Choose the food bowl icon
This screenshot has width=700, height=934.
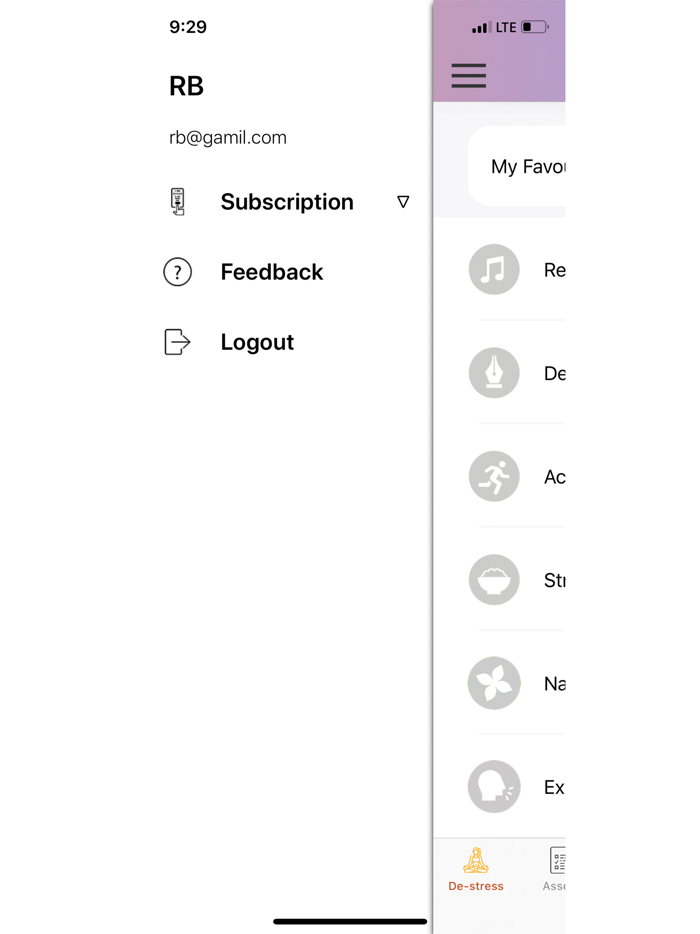[x=494, y=580]
